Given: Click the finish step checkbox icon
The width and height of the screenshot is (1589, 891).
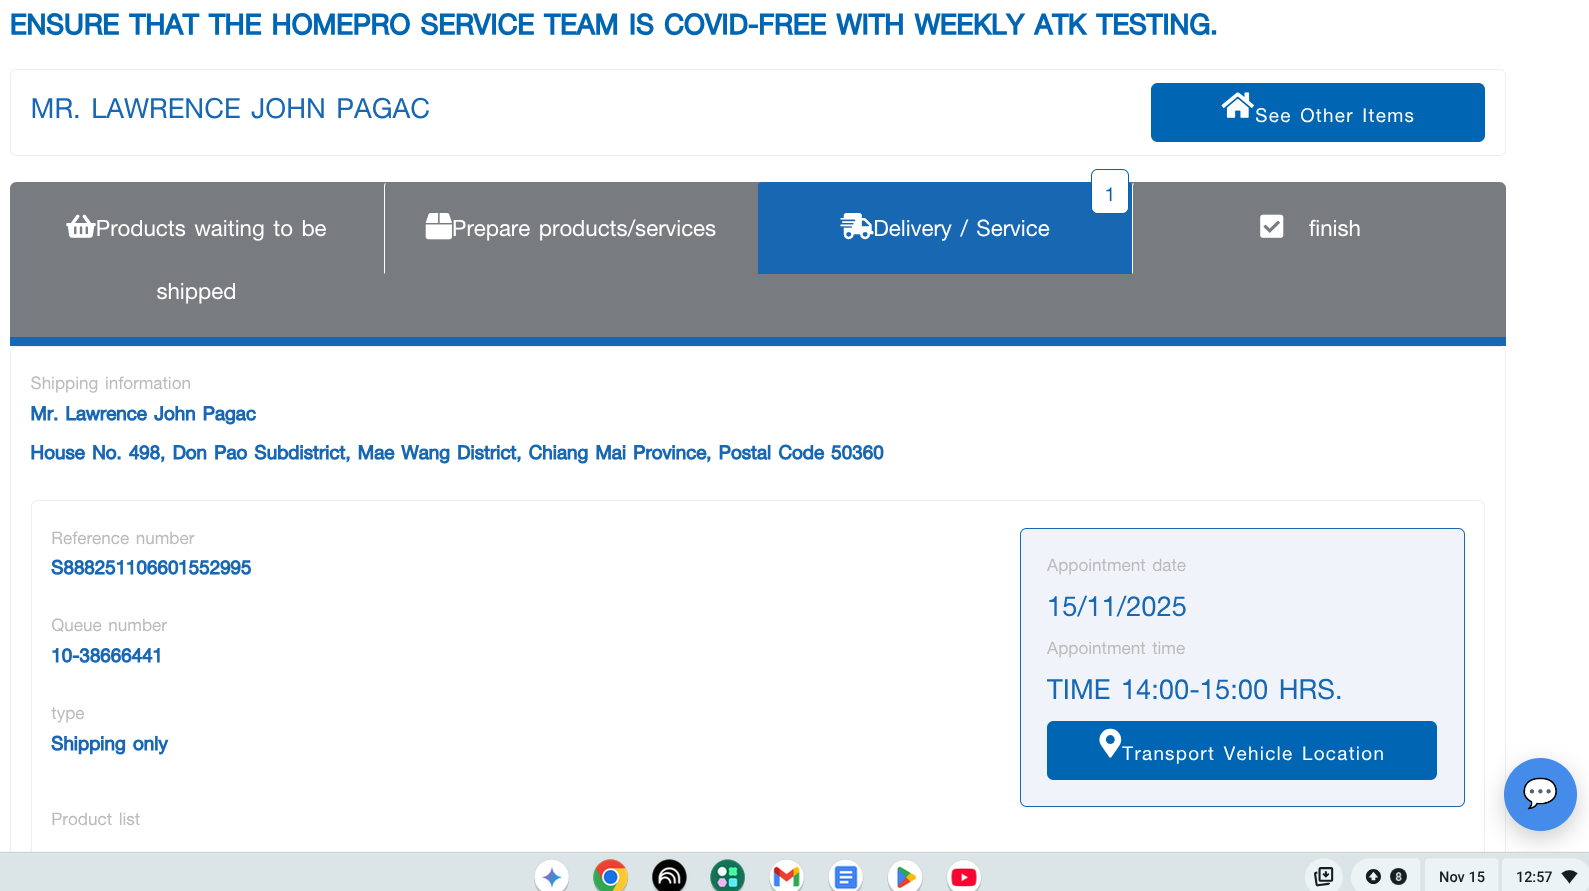Looking at the screenshot, I should tap(1271, 227).
